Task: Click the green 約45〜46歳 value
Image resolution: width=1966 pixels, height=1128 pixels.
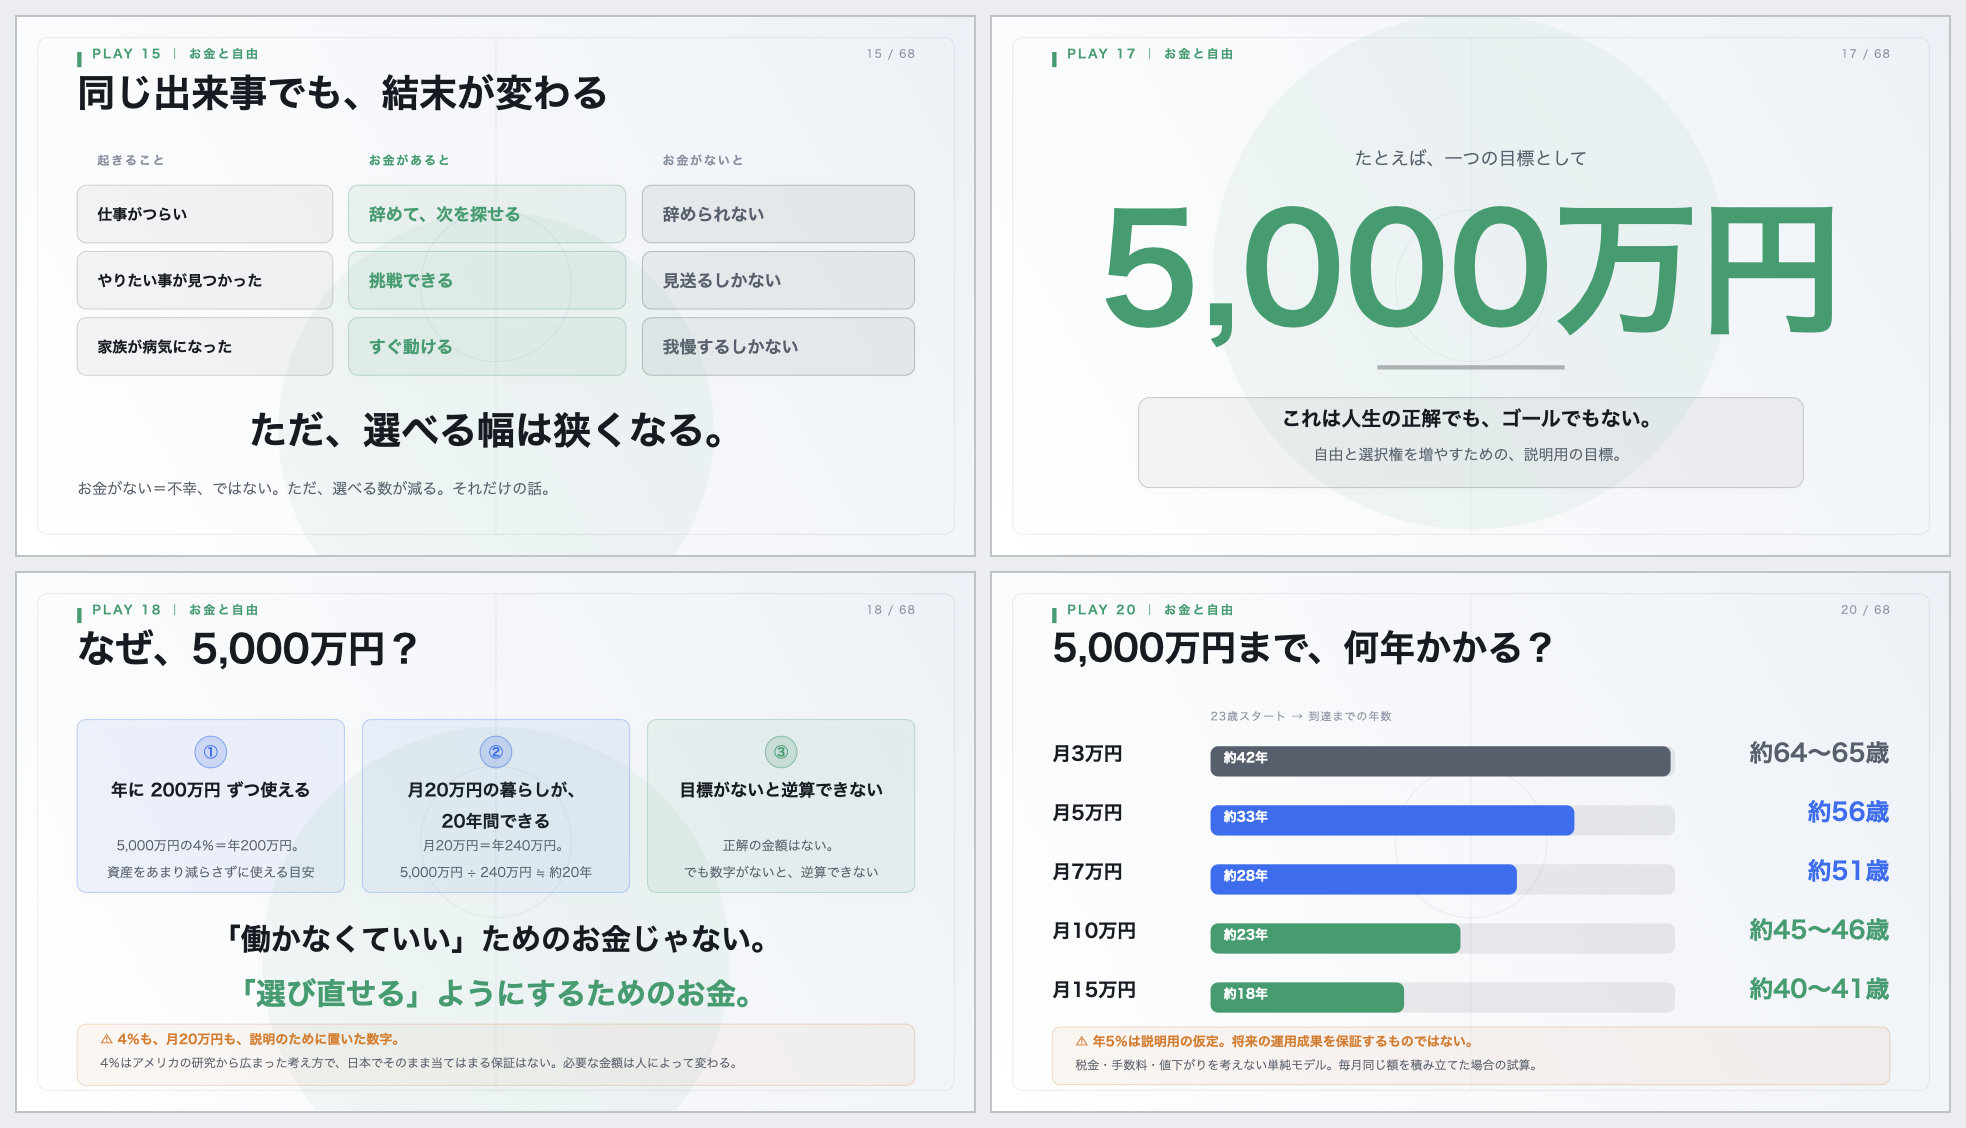Action: [1819, 930]
